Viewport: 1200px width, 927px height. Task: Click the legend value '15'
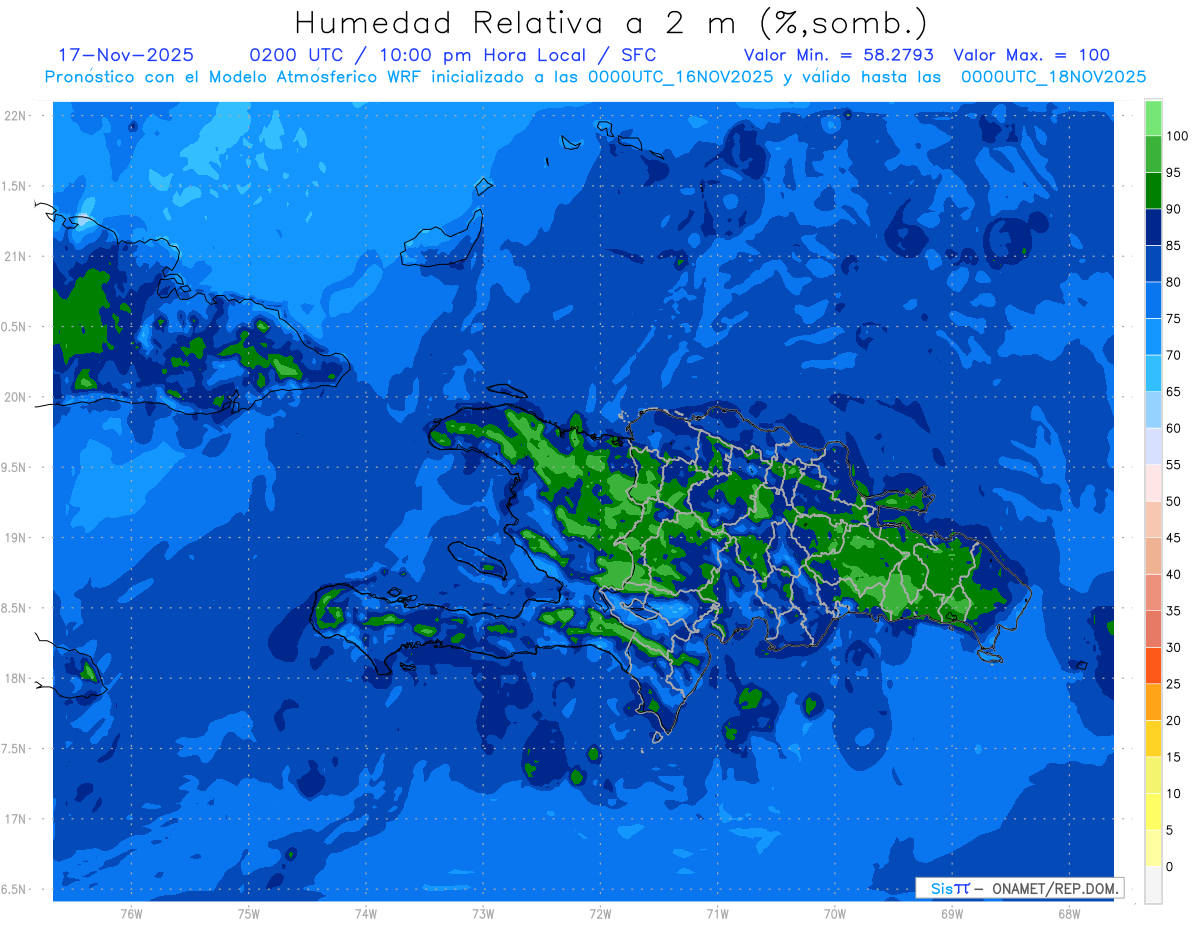click(x=1173, y=757)
